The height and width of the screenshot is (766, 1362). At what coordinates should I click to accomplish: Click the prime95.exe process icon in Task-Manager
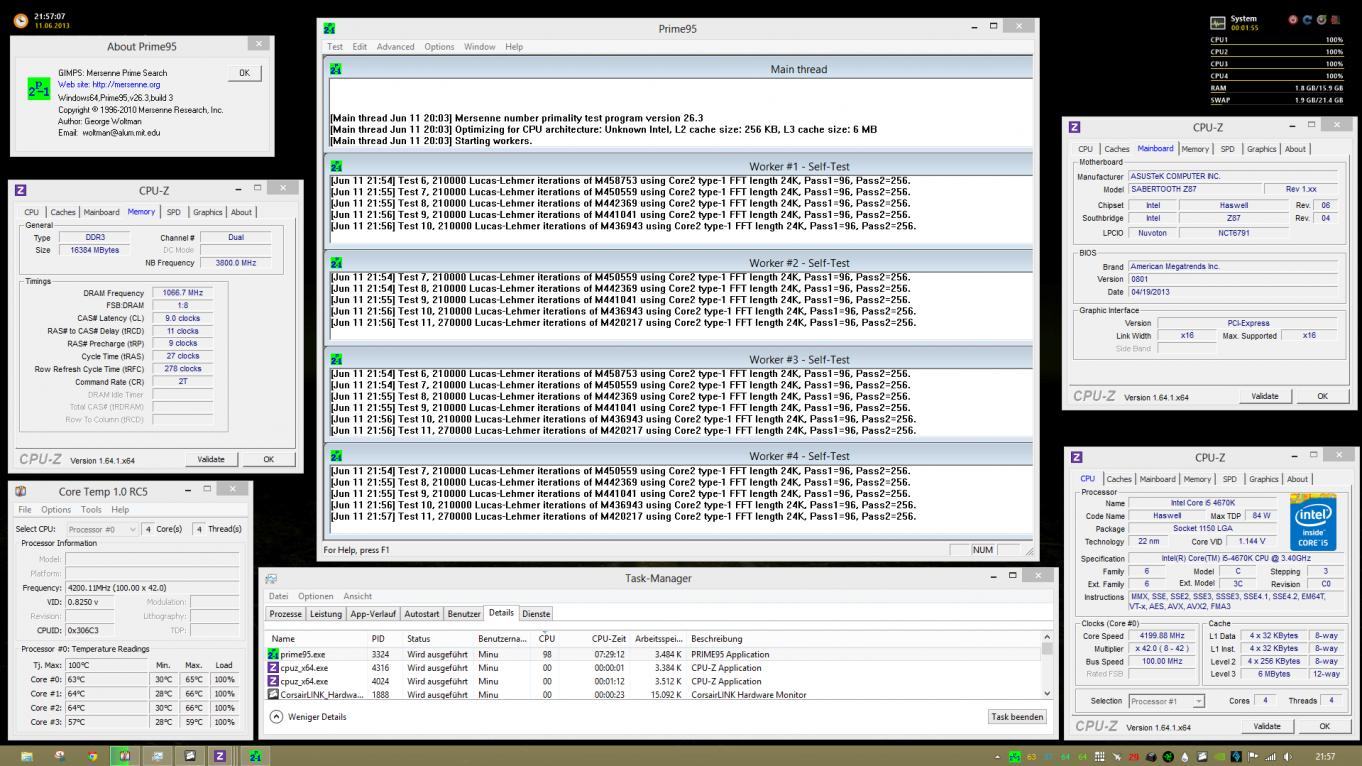pyautogui.click(x=274, y=654)
